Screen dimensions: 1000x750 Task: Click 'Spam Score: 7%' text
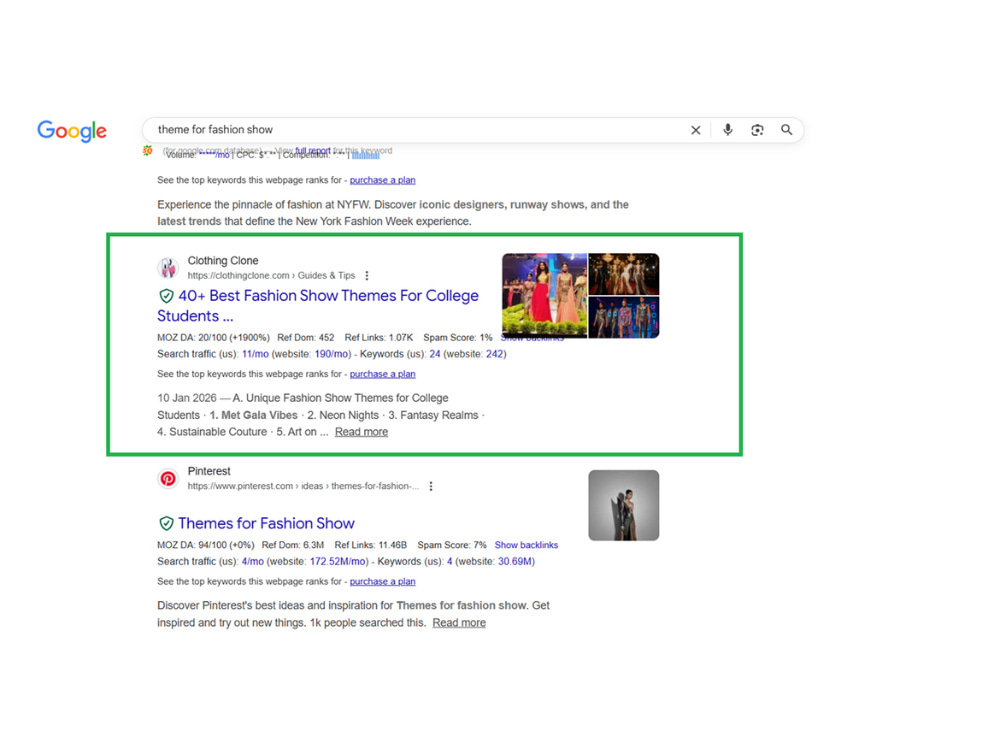pyautogui.click(x=452, y=545)
